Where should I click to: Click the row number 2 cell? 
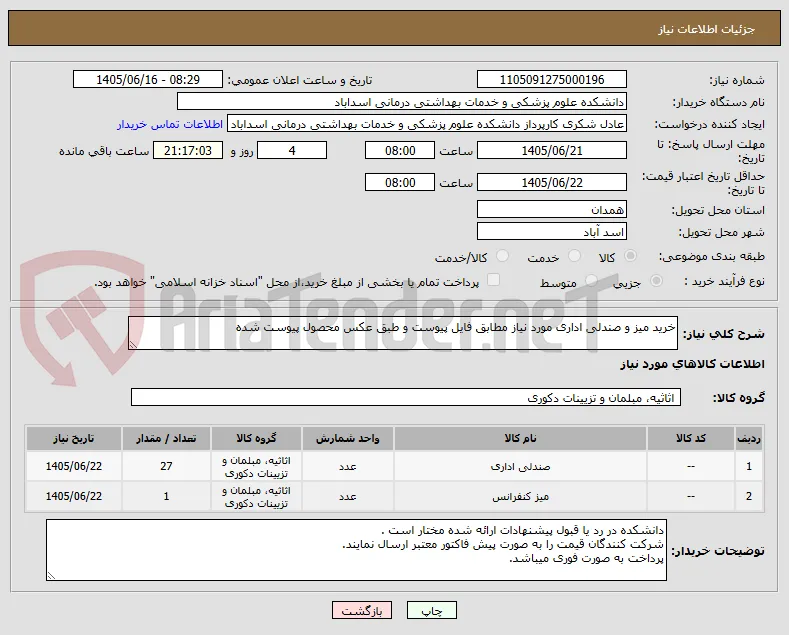coord(749,497)
